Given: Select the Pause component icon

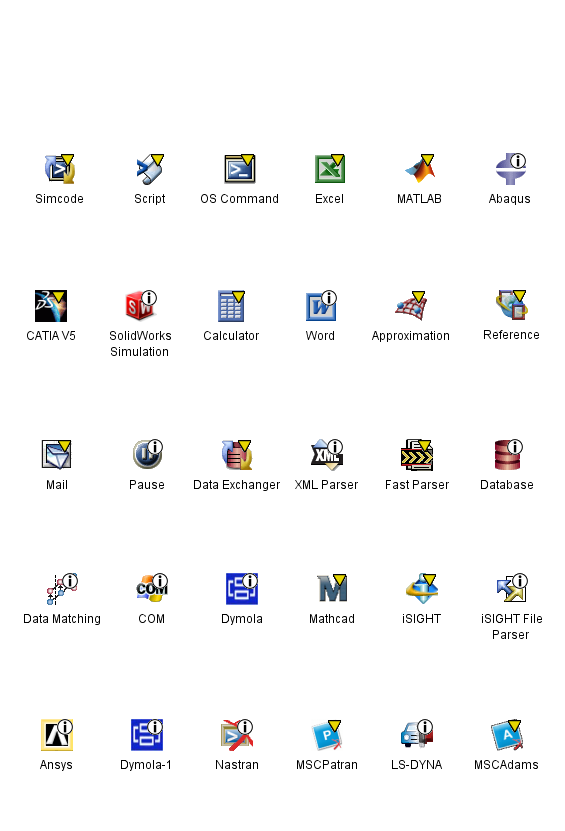Looking at the screenshot, I should [147, 454].
